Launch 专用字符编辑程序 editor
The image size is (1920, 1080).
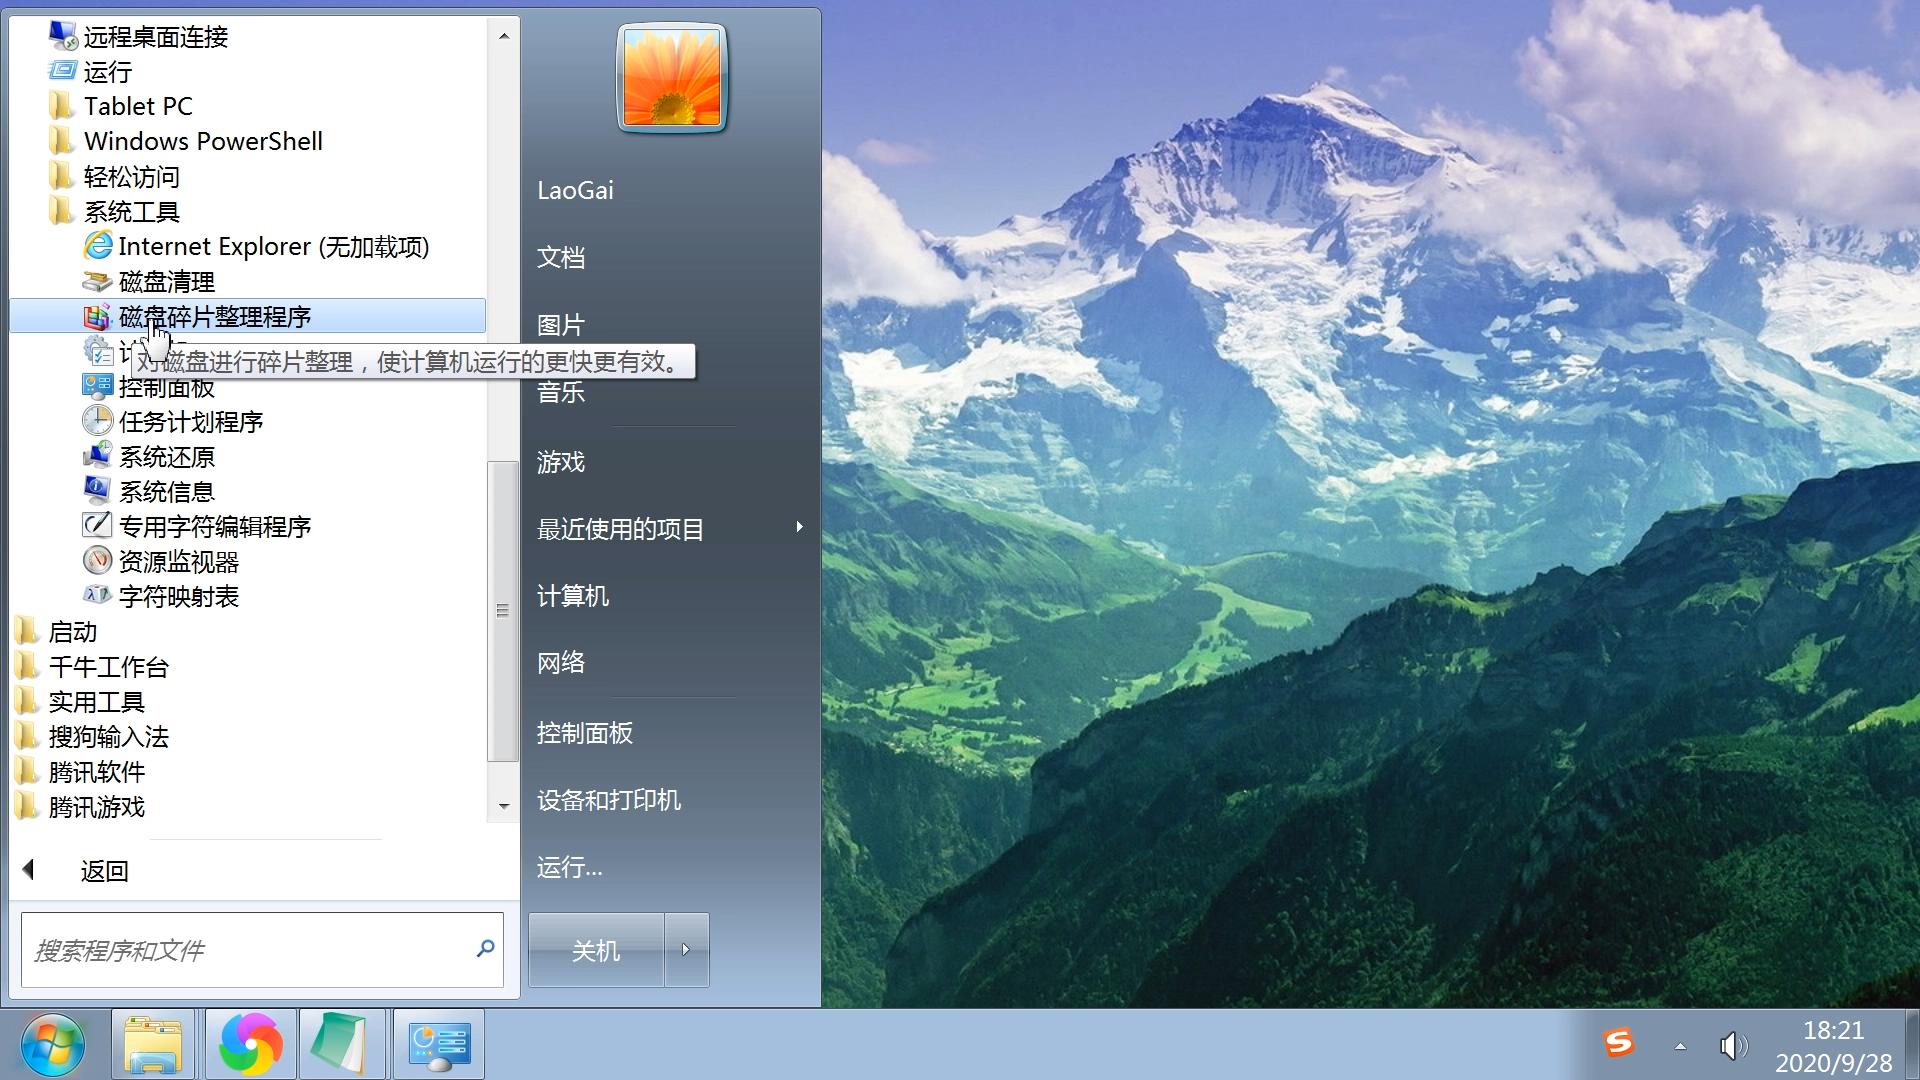click(215, 526)
